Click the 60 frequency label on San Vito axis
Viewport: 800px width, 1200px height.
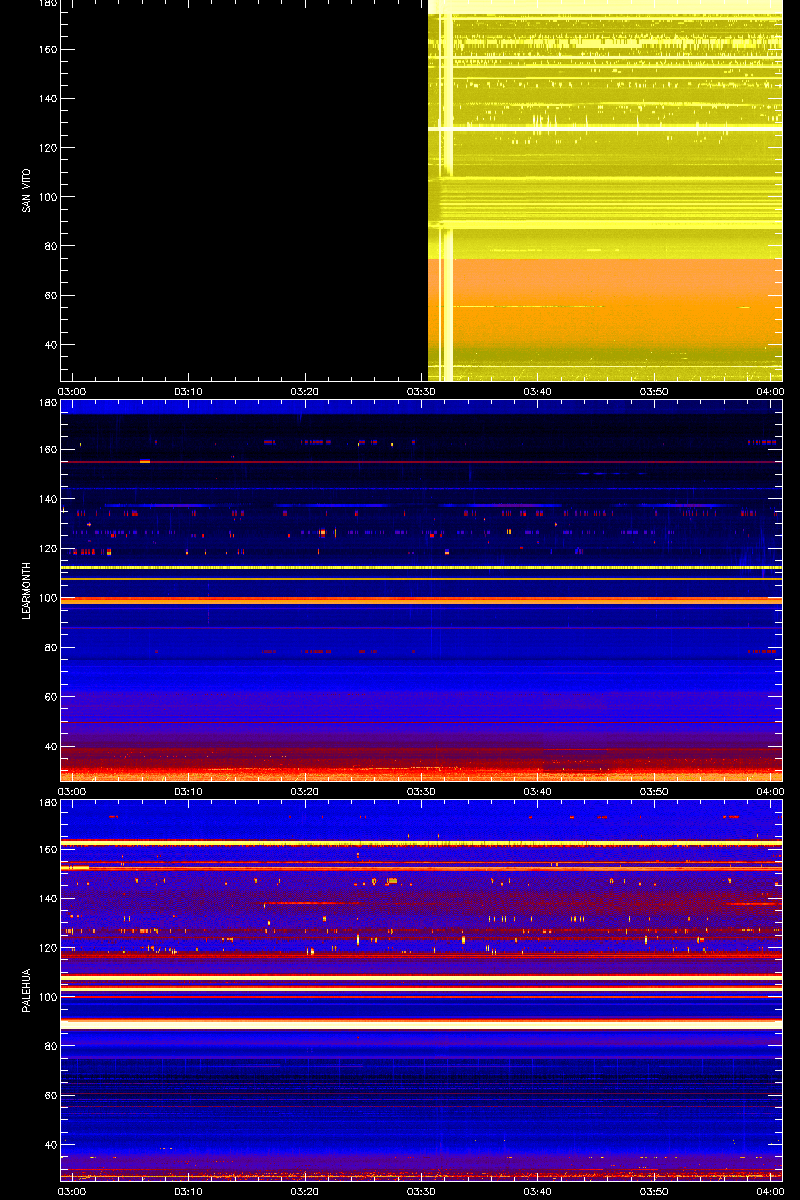point(50,295)
